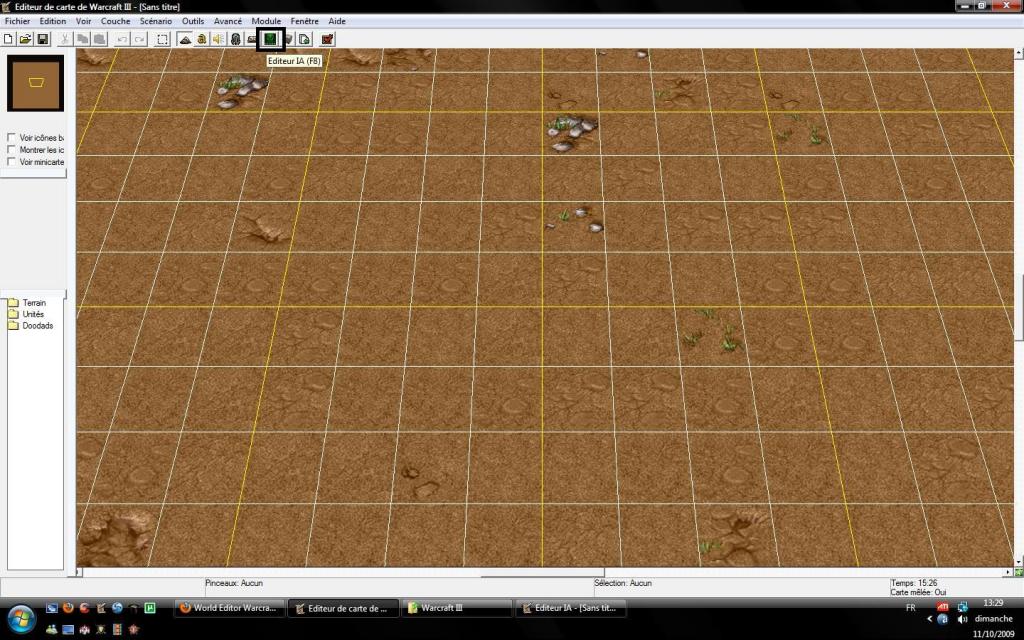This screenshot has height=640, width=1024.
Task: Click the FR language indicator
Action: point(910,608)
